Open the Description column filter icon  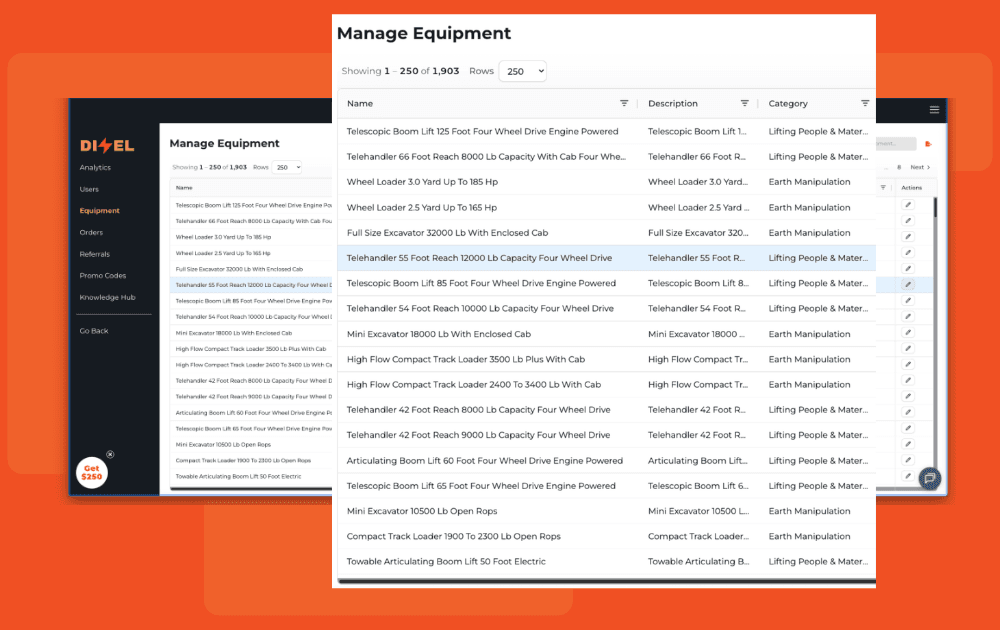tap(744, 103)
